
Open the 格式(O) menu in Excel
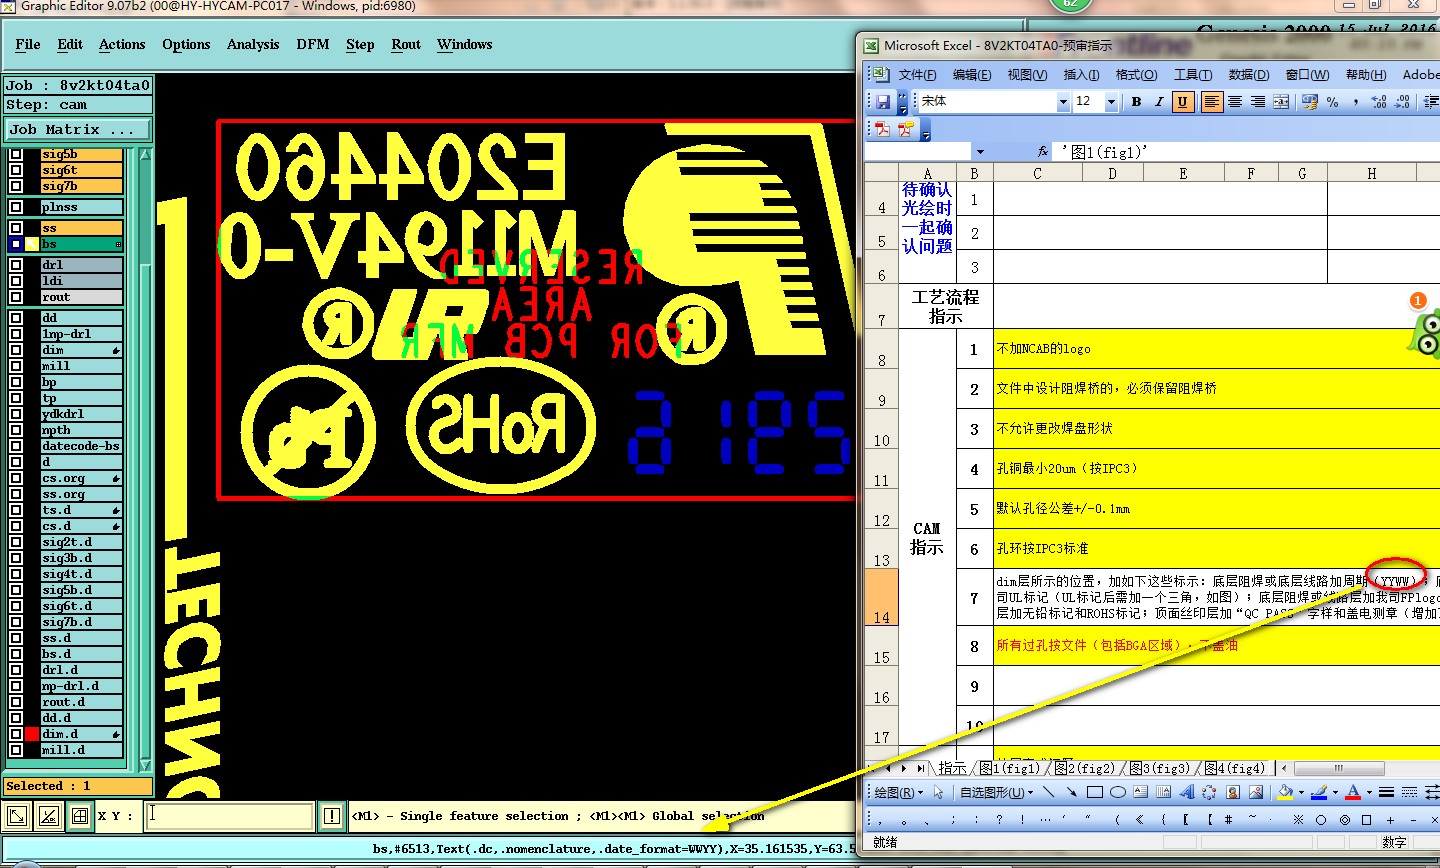1136,74
